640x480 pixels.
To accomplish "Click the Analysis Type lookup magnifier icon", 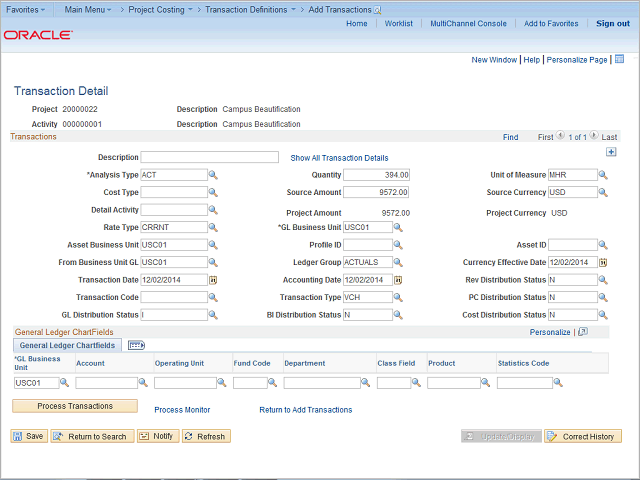I will click(x=213, y=175).
